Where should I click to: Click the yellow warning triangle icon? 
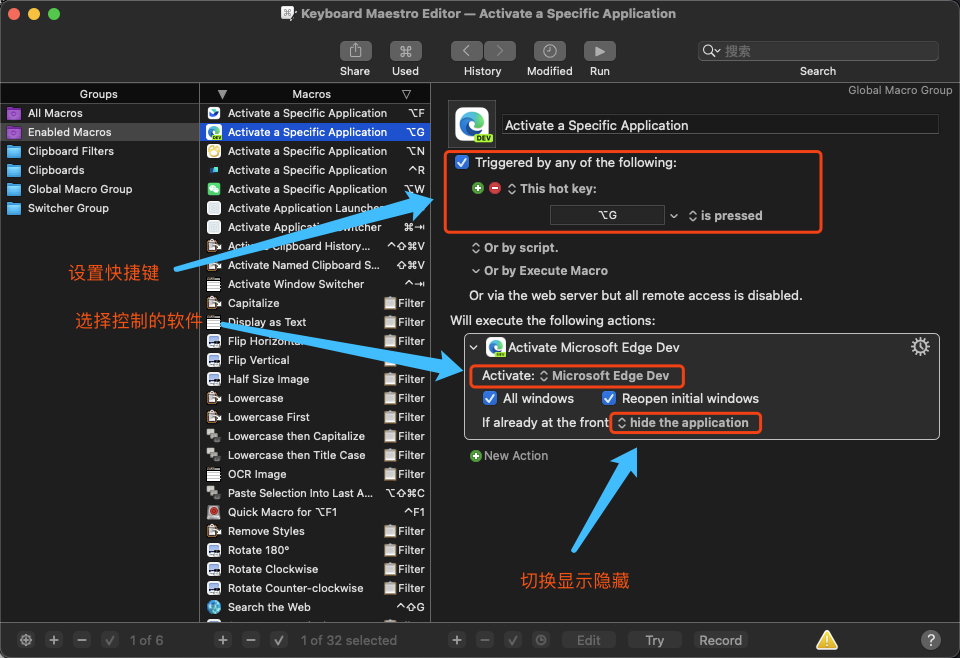coord(827,640)
